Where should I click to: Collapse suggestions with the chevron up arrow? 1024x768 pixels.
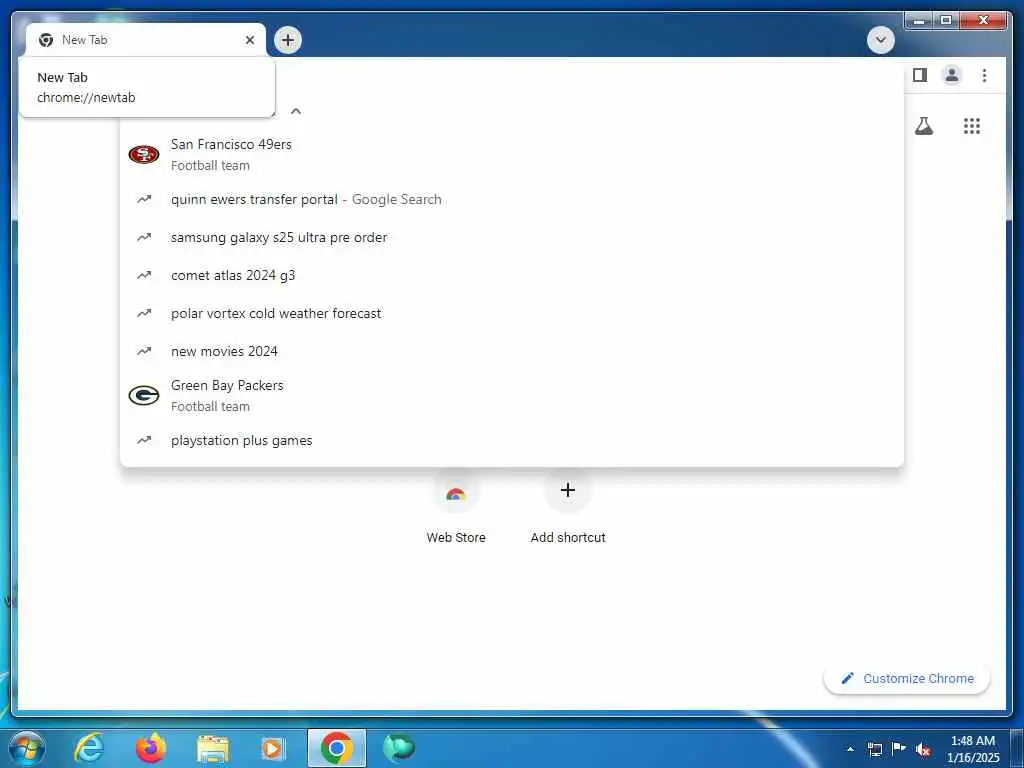[296, 111]
